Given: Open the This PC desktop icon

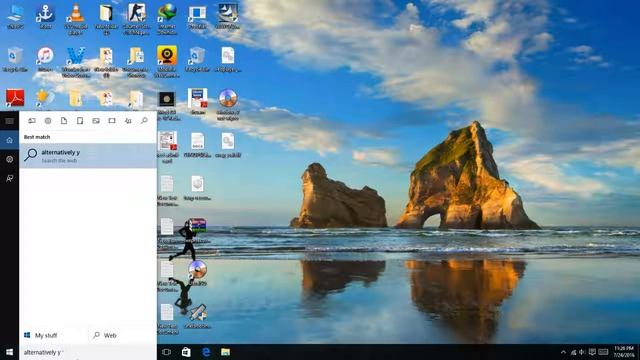Looking at the screenshot, I should [15, 17].
